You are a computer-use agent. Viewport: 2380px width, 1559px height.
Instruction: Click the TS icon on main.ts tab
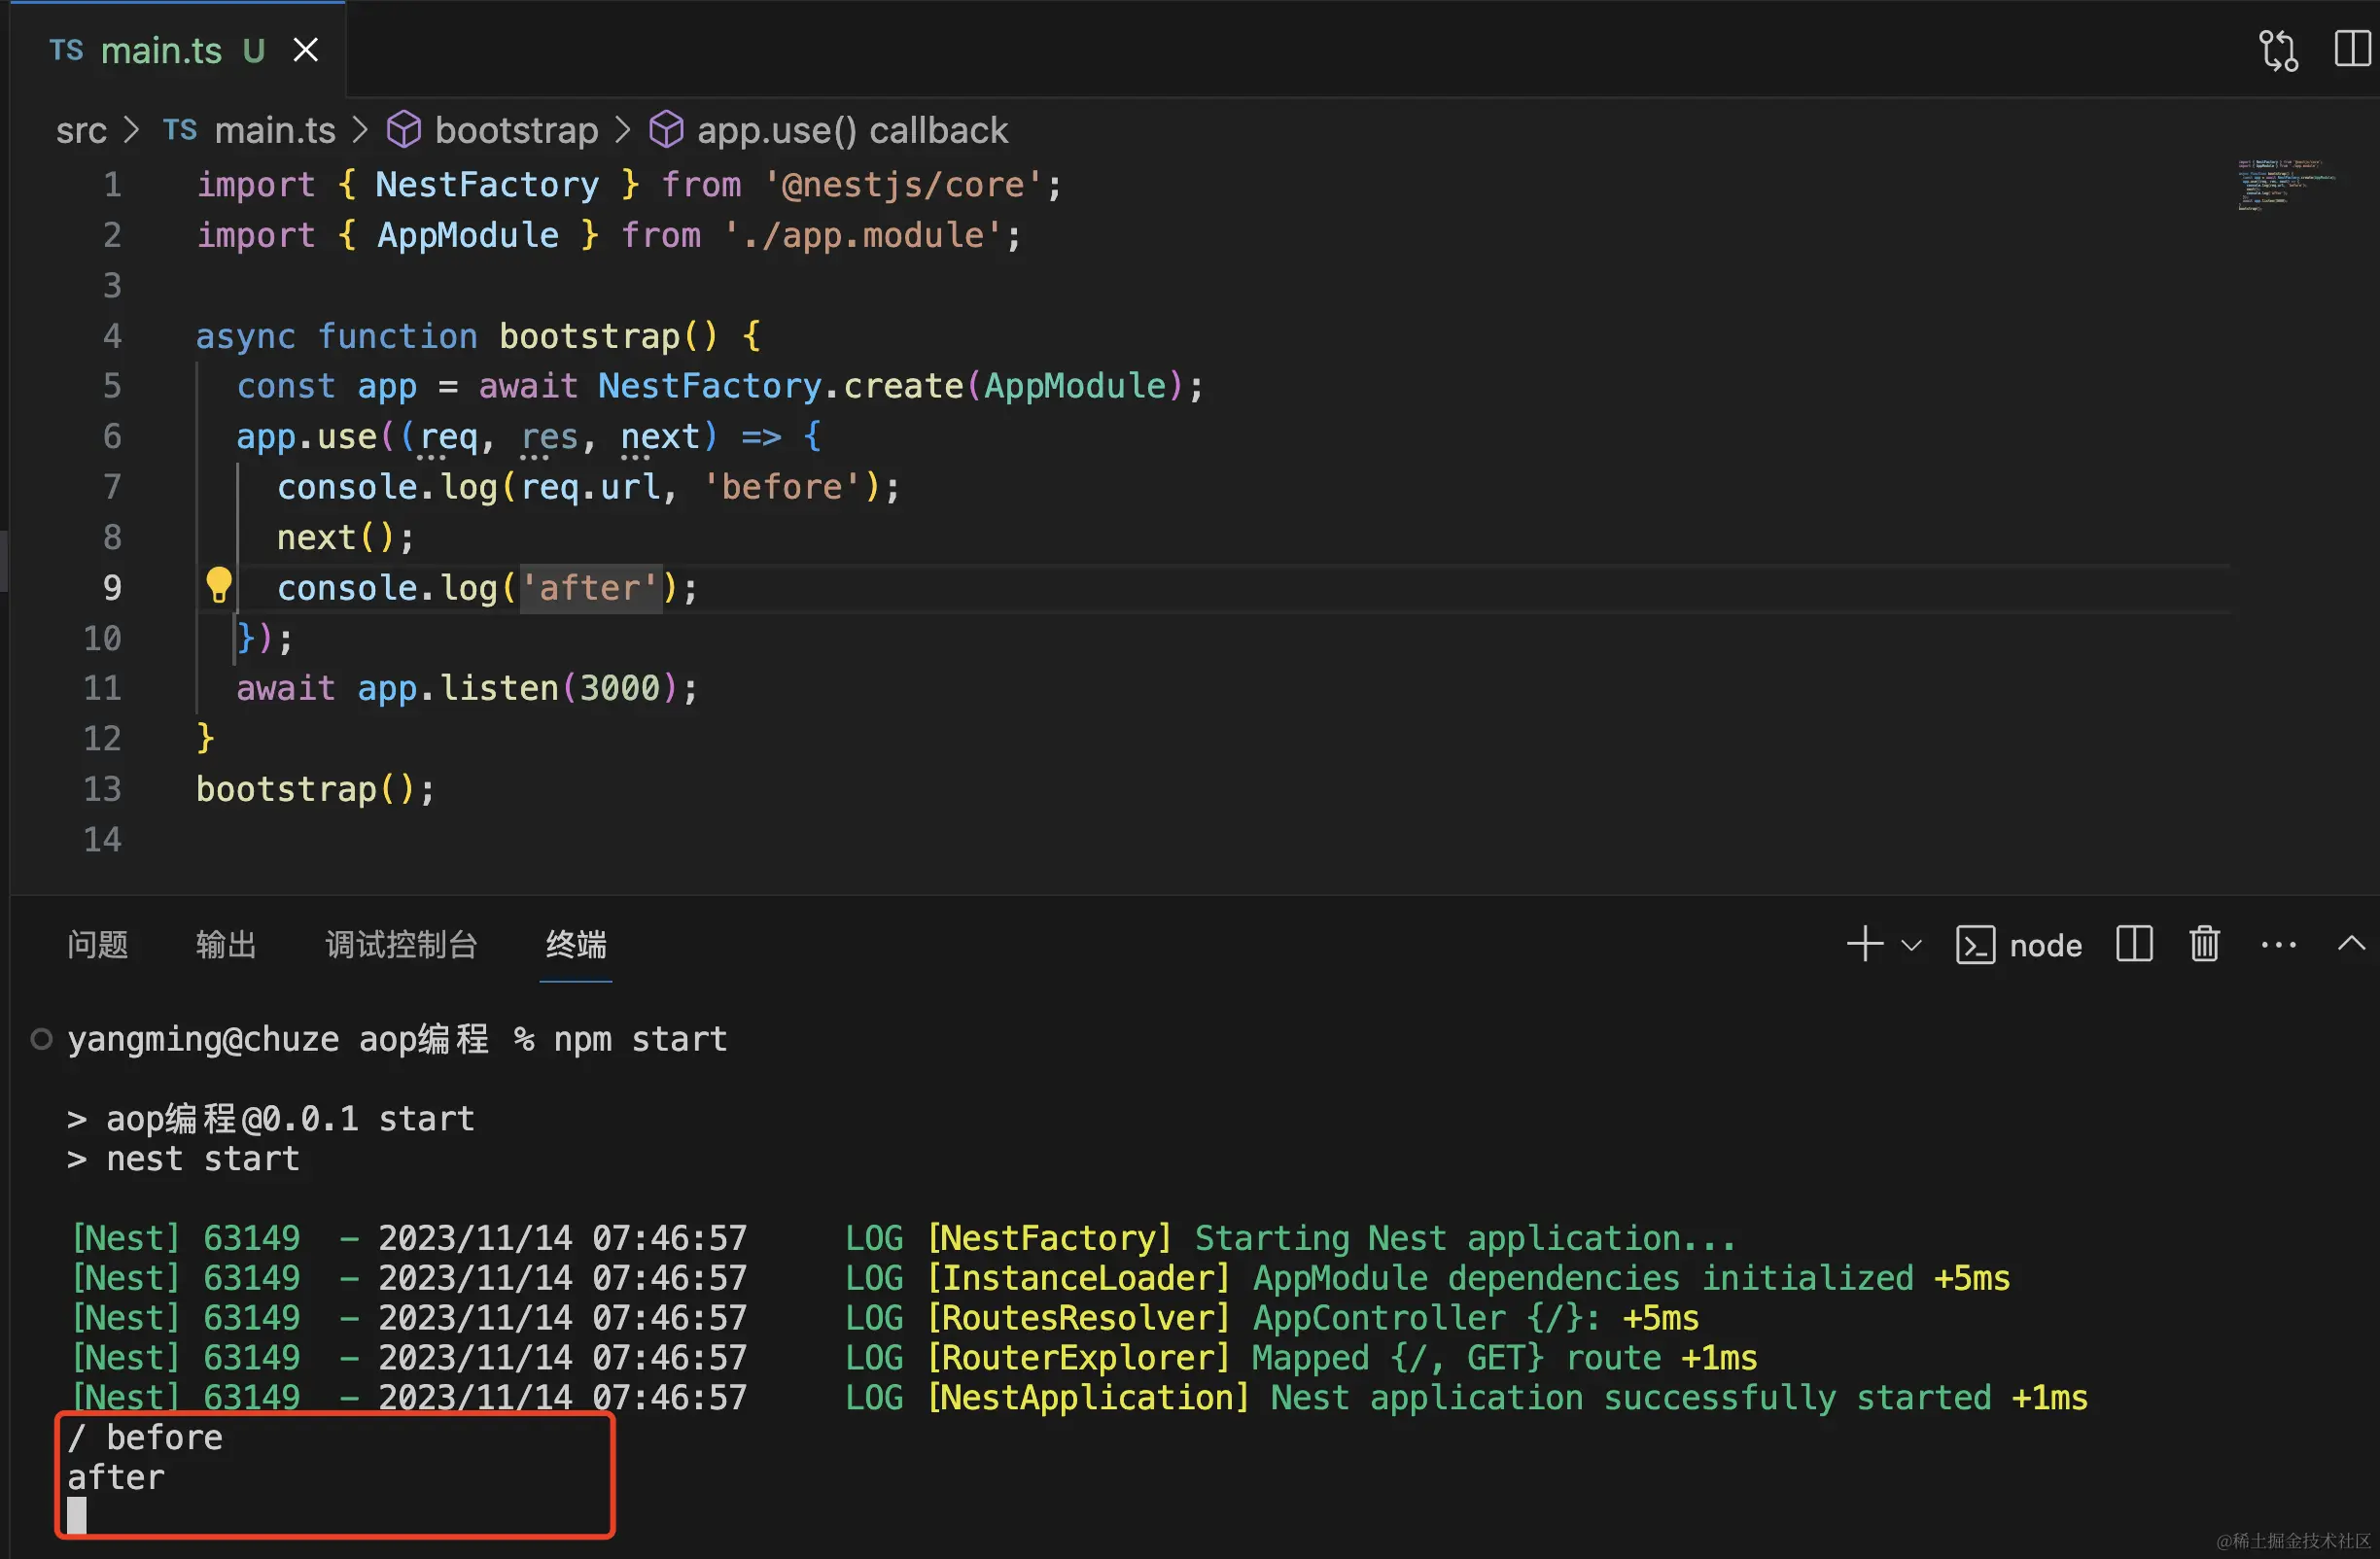[66, 50]
